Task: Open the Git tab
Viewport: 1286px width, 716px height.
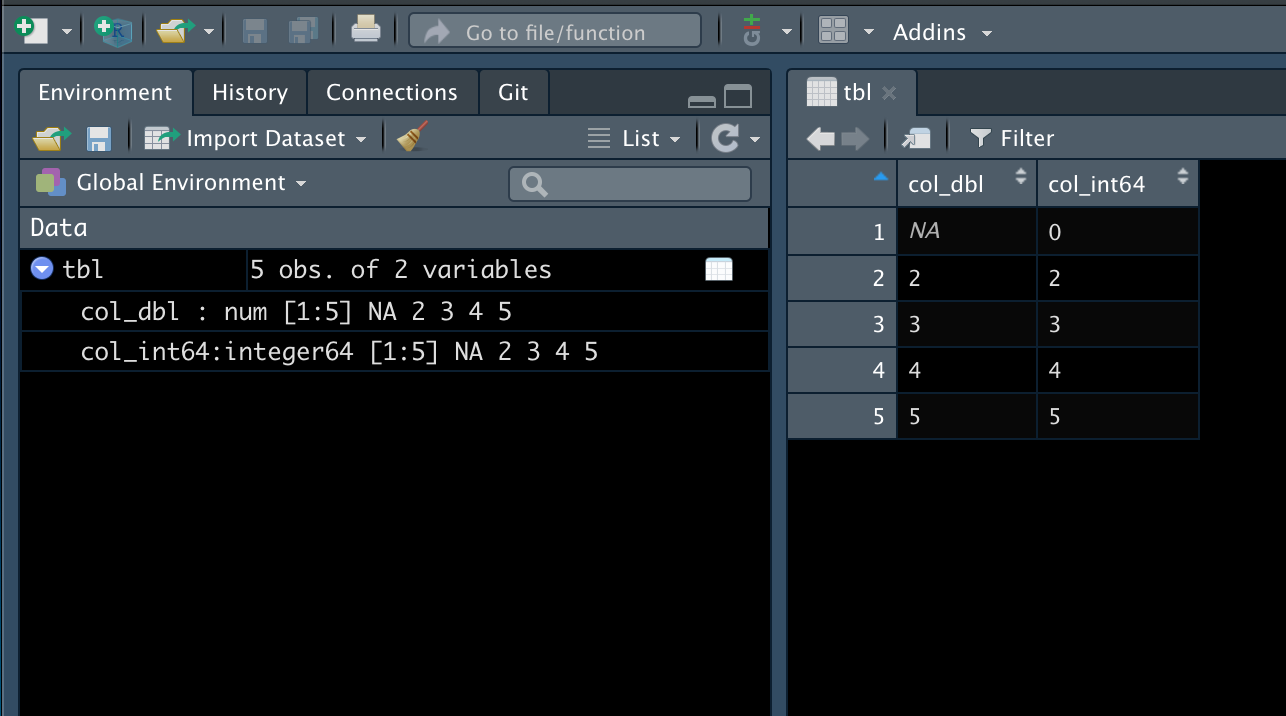Action: (x=513, y=92)
